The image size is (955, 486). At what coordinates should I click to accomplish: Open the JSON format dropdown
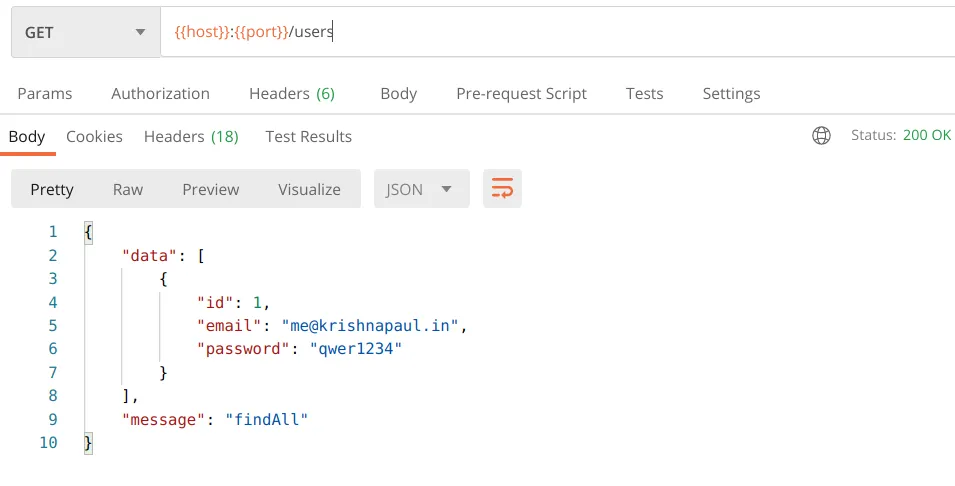[421, 189]
